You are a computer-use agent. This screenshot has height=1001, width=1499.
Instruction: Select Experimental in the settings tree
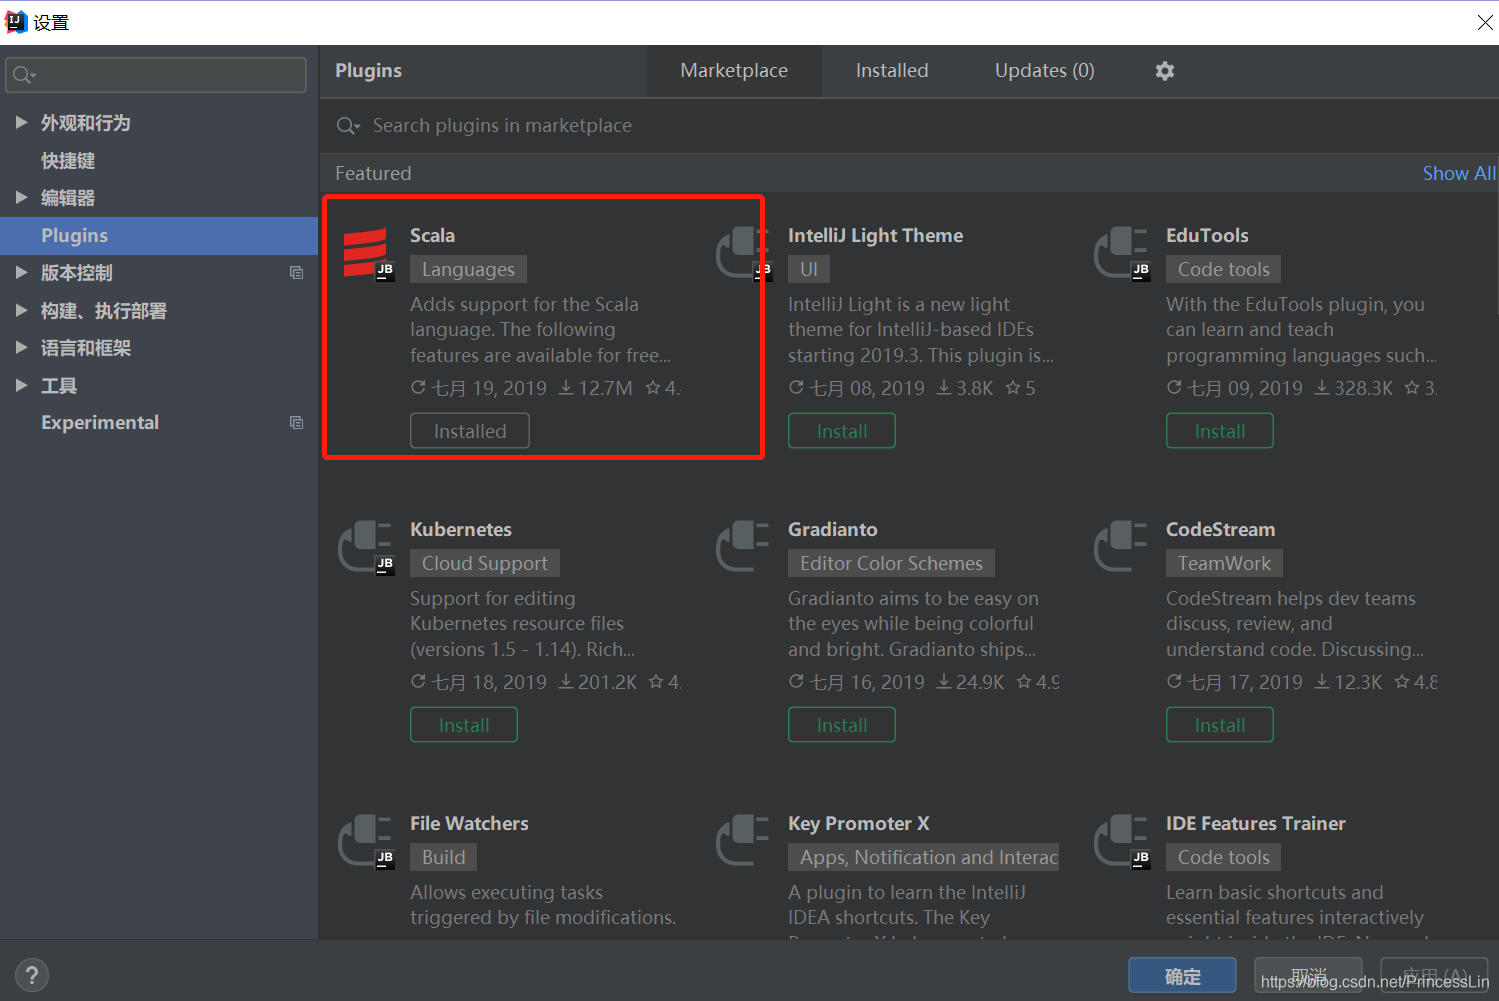pyautogui.click(x=159, y=423)
